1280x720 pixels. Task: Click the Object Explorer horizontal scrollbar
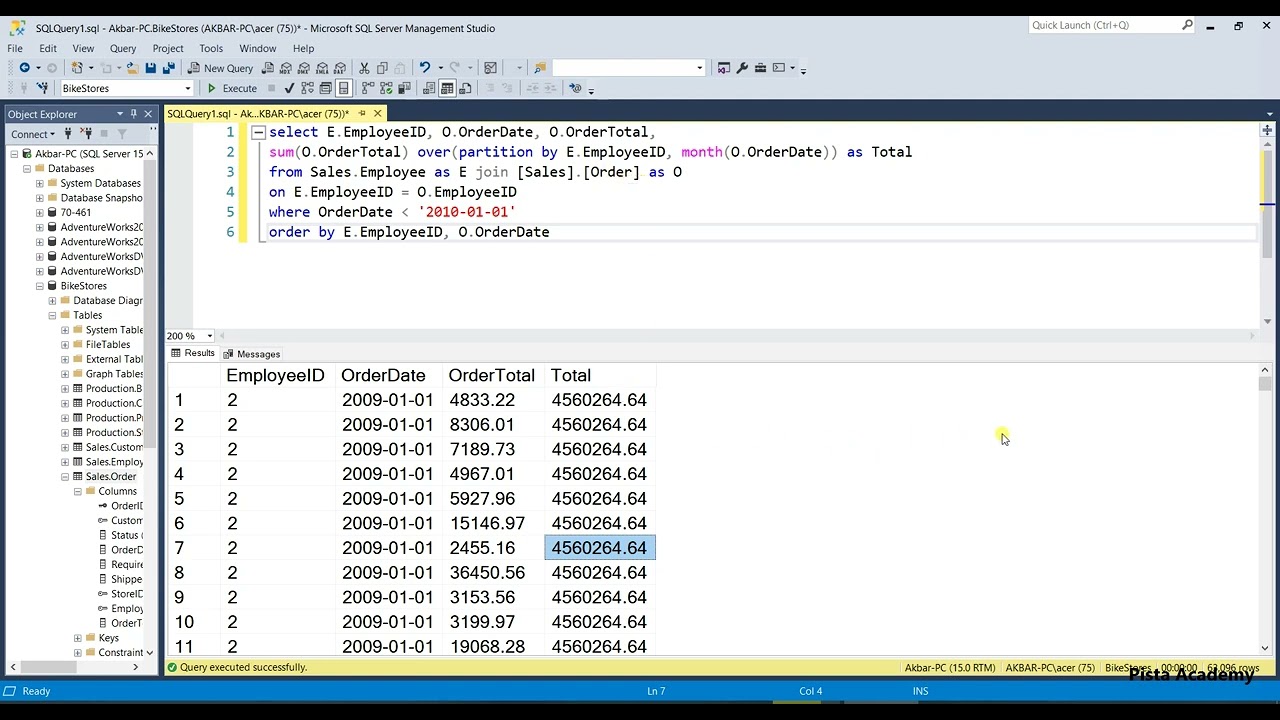76,667
